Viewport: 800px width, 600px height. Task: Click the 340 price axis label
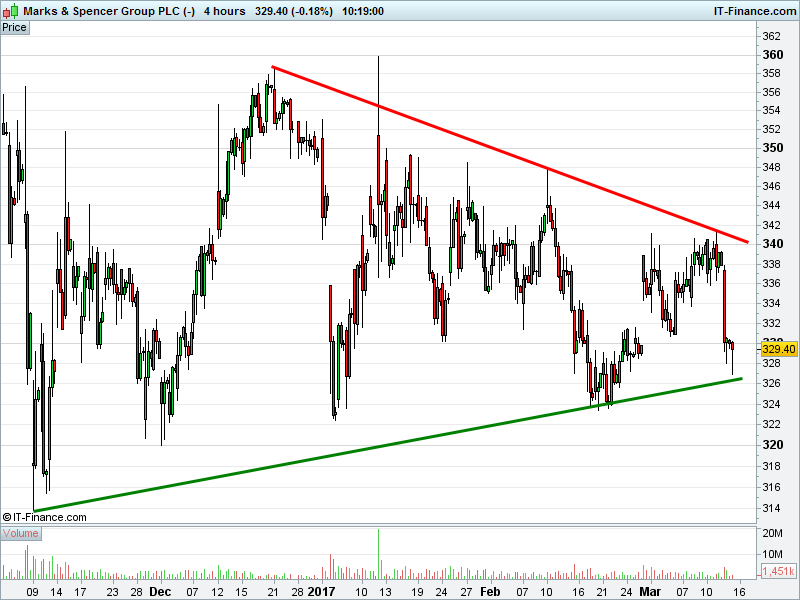(772, 244)
